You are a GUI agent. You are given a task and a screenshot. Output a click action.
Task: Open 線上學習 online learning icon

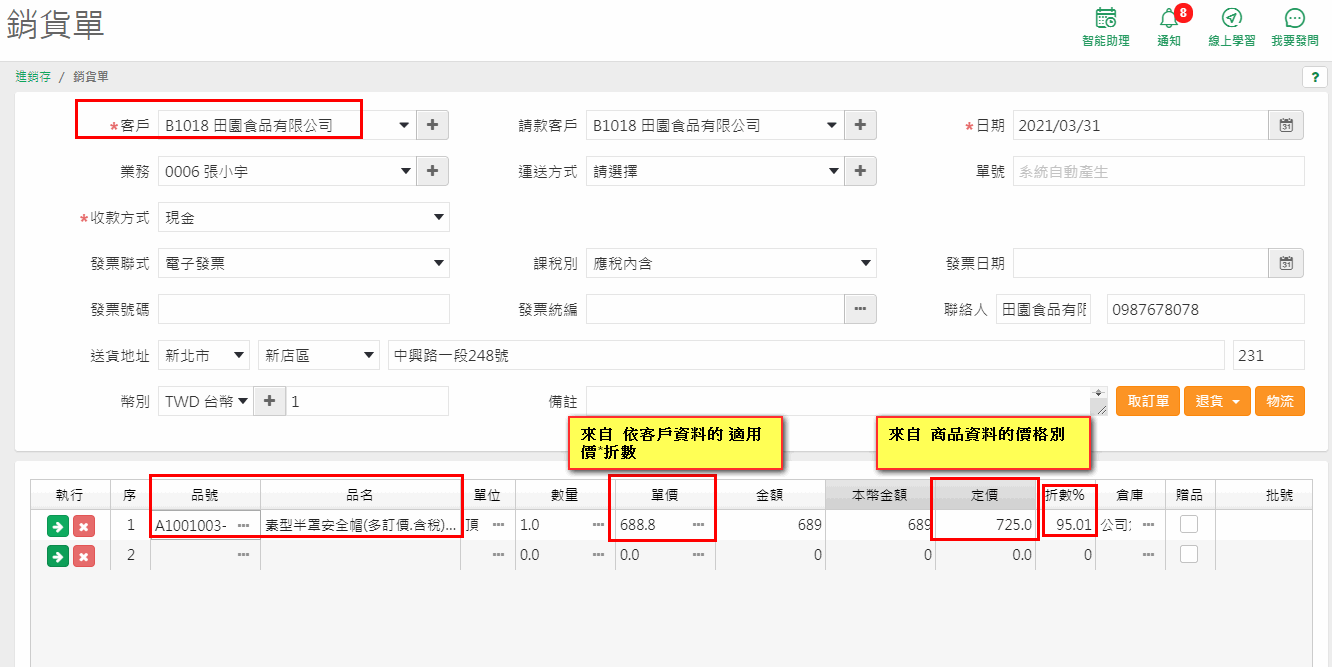coord(1232,26)
